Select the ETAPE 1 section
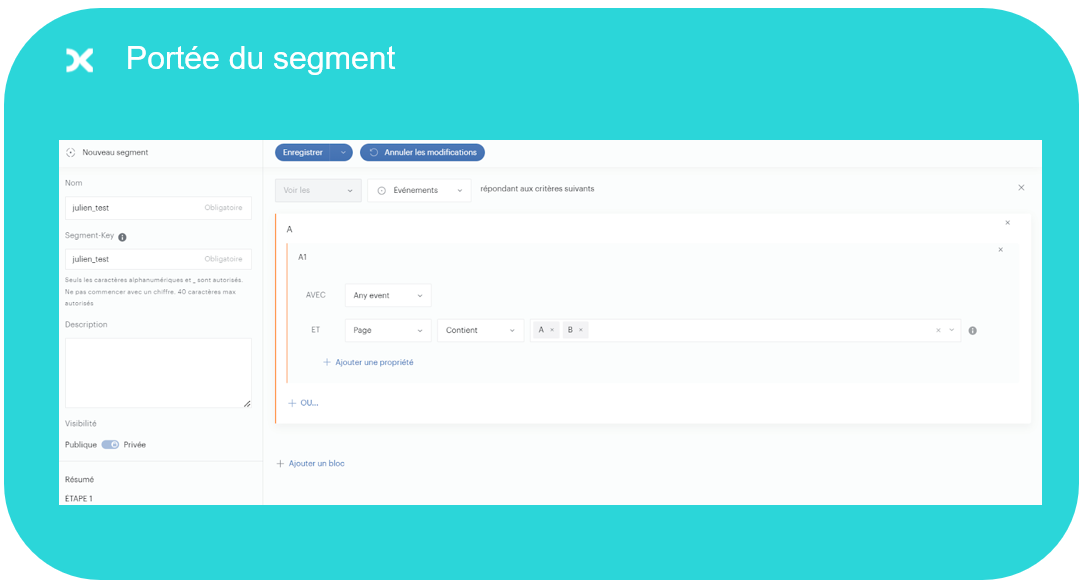 coord(78,498)
